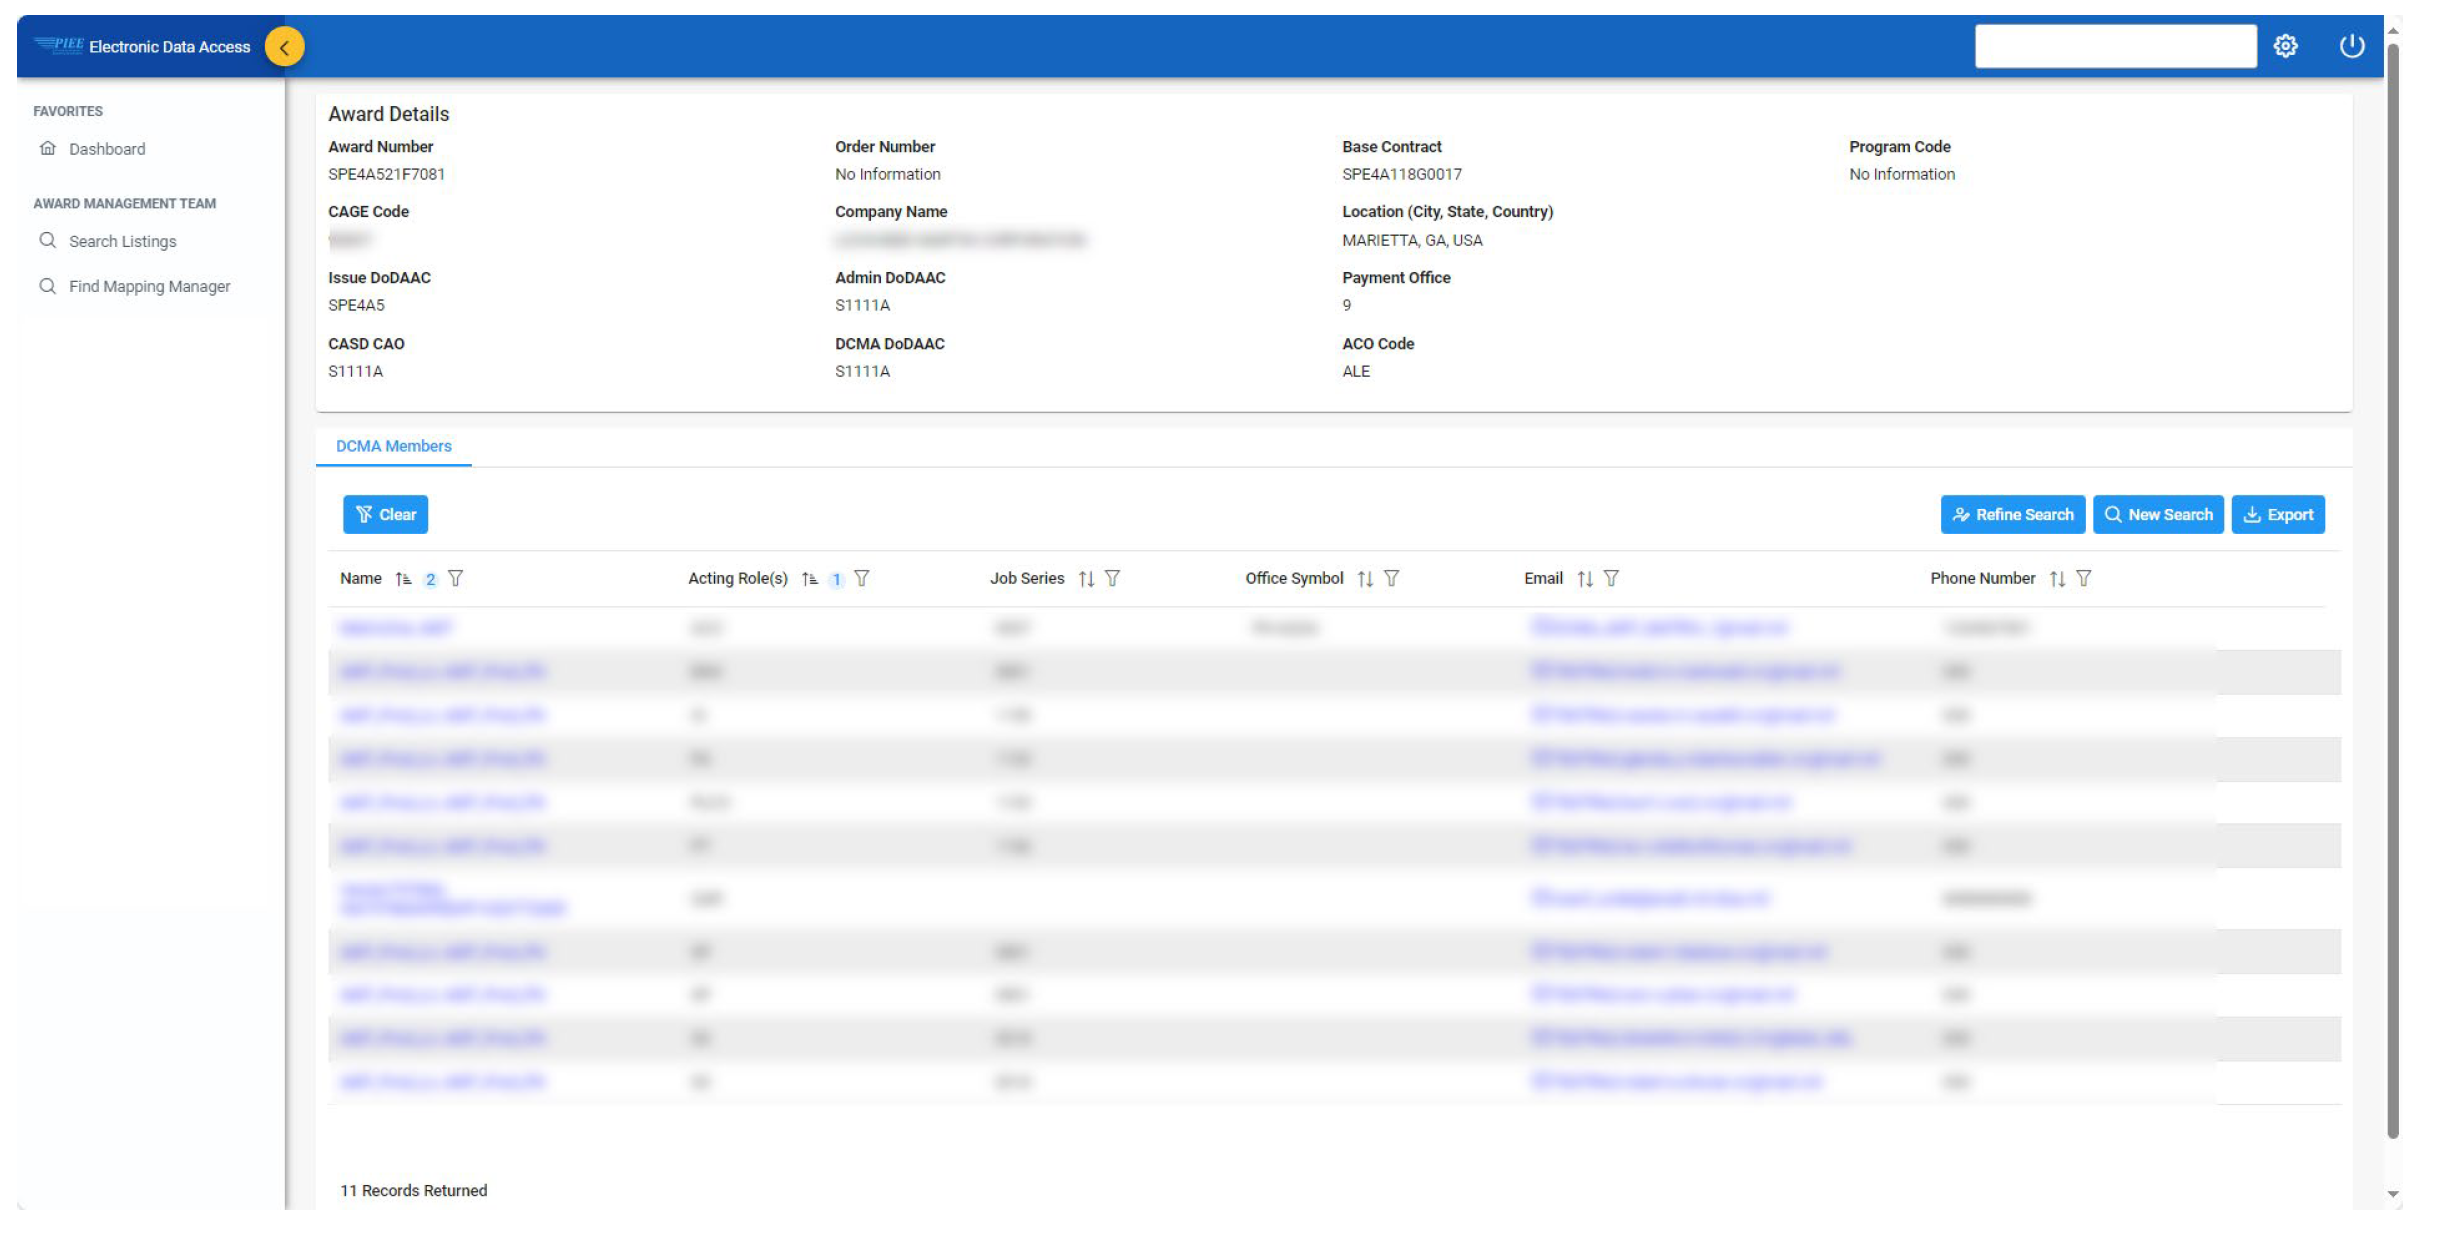This screenshot has height=1254, width=2440.
Task: Click the Name column filter icon
Action: tap(456, 579)
